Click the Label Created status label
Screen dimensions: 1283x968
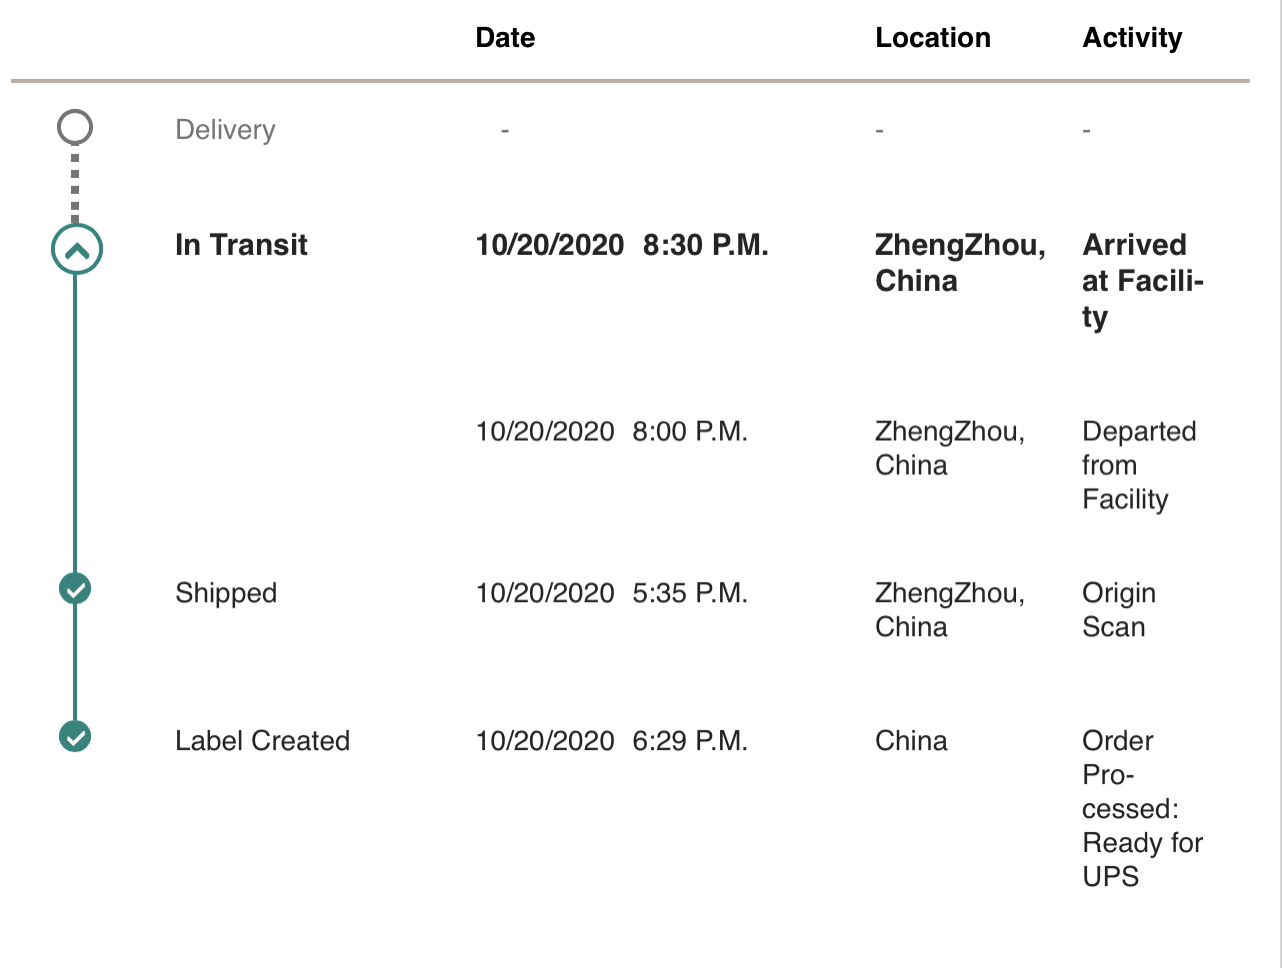click(262, 741)
